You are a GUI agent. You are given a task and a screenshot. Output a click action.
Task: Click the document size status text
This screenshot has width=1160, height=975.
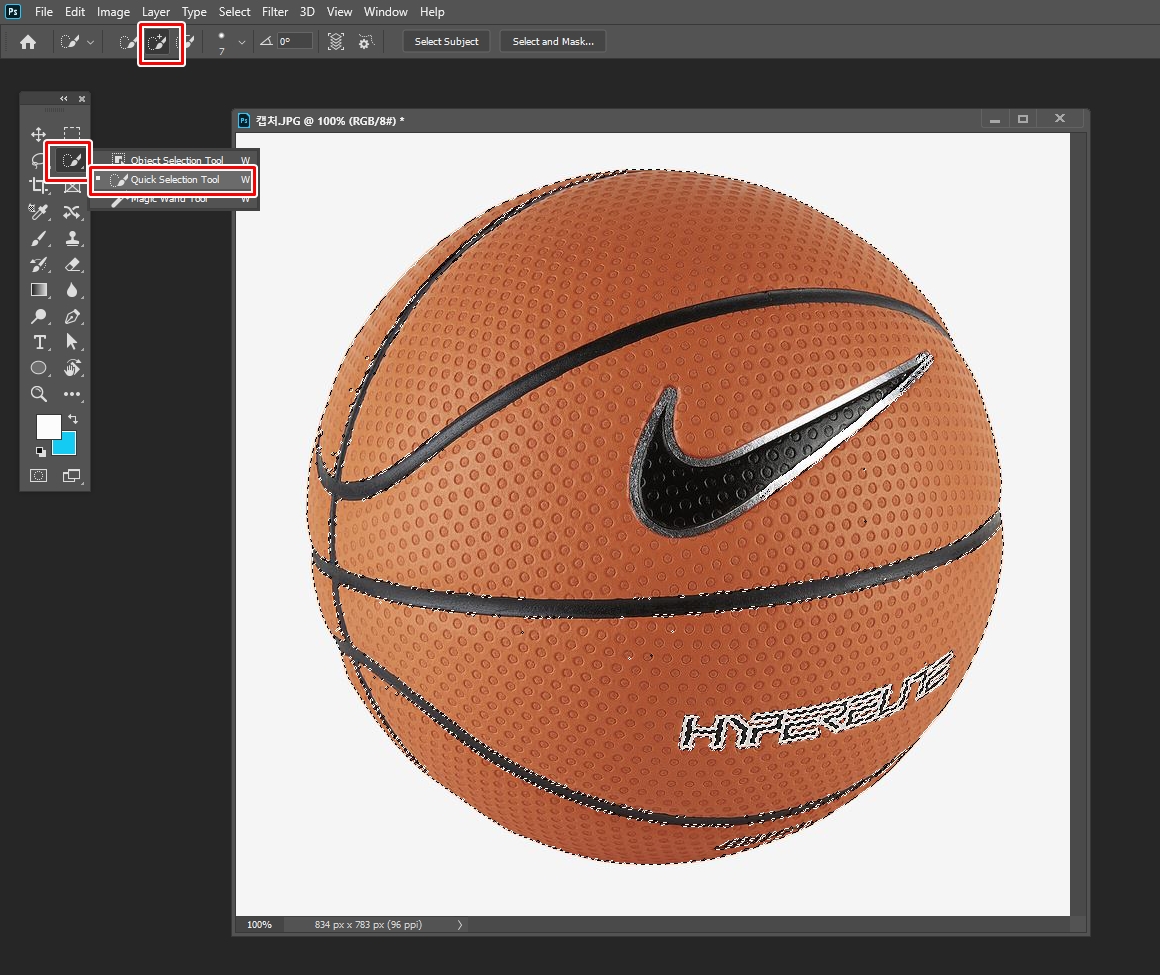coord(368,925)
